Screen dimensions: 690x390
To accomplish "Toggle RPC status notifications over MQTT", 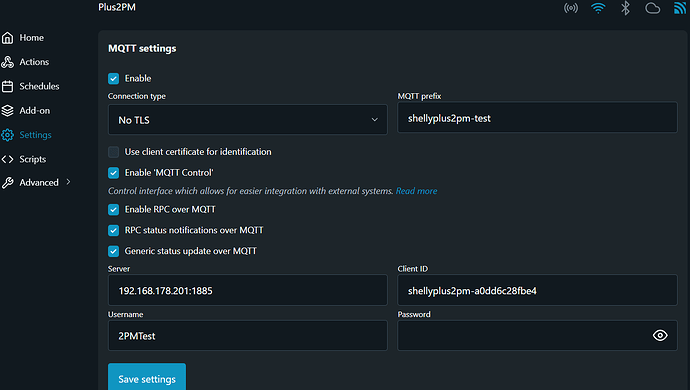I will 114,230.
